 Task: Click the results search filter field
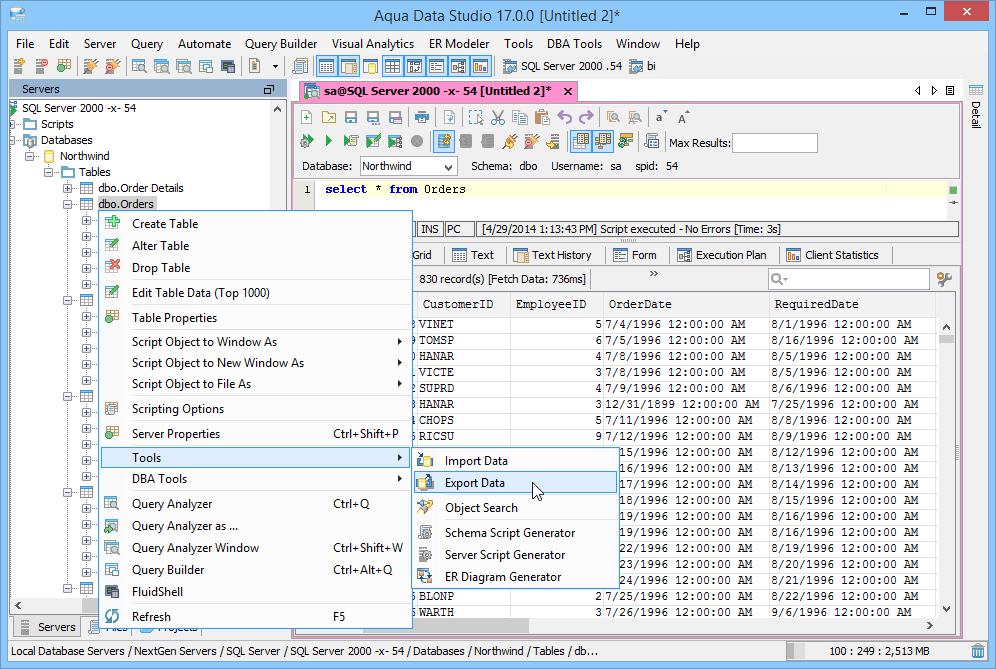pyautogui.click(x=849, y=279)
